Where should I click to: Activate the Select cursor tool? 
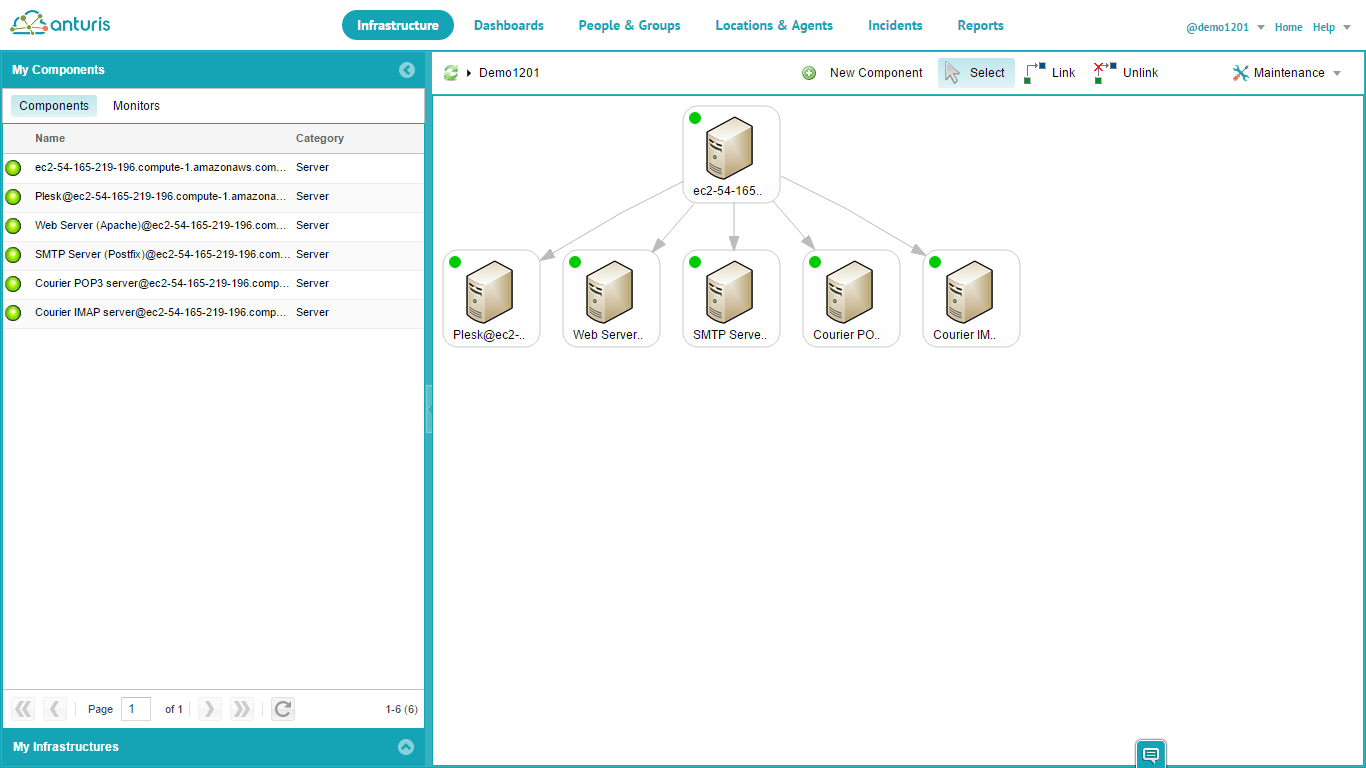pyautogui.click(x=975, y=73)
